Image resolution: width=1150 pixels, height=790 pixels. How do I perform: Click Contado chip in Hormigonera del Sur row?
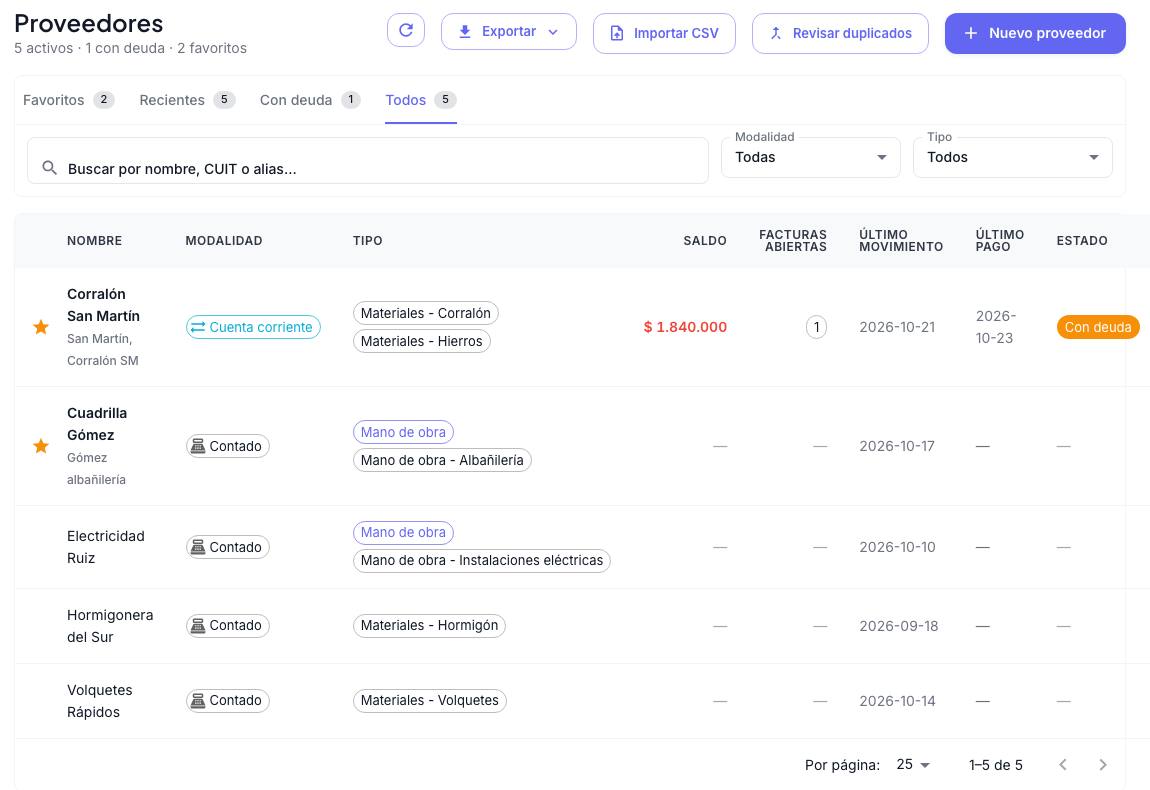pyautogui.click(x=227, y=626)
